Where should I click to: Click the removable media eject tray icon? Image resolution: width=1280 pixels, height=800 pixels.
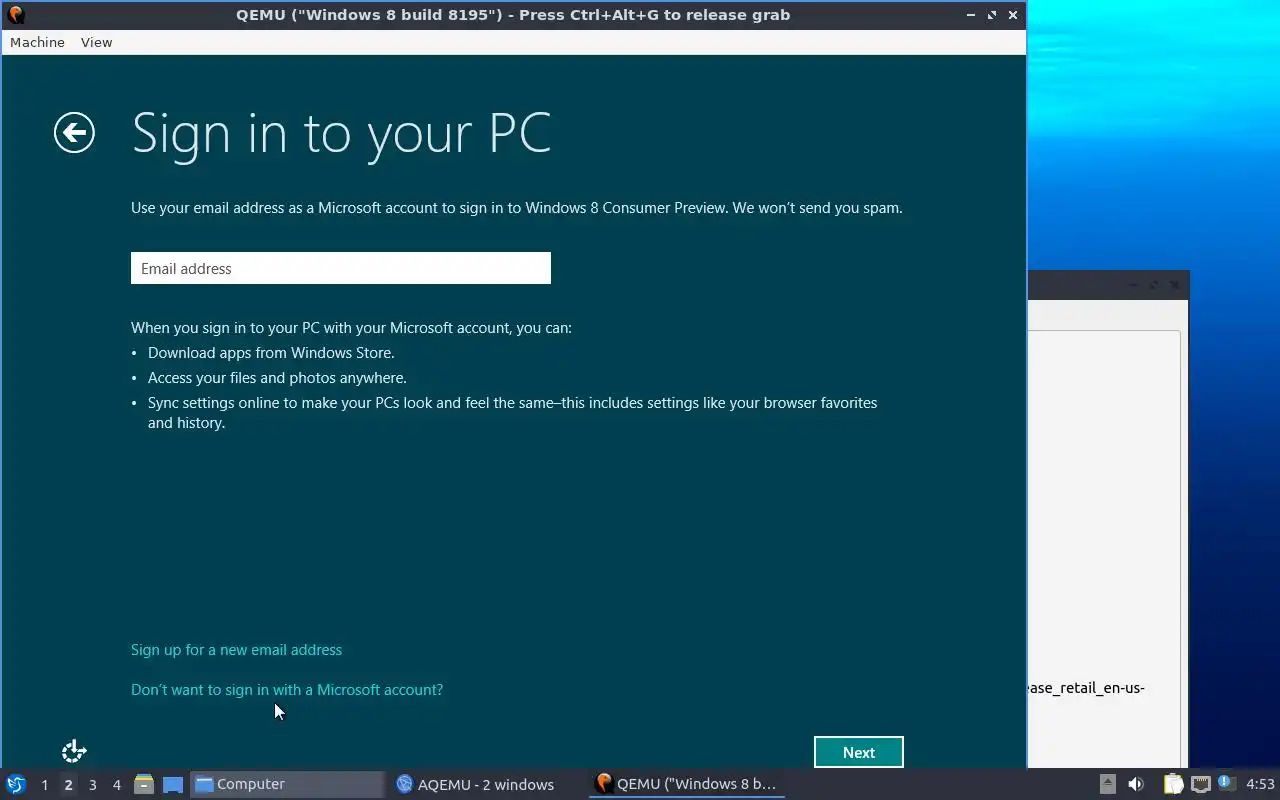[x=1107, y=784]
